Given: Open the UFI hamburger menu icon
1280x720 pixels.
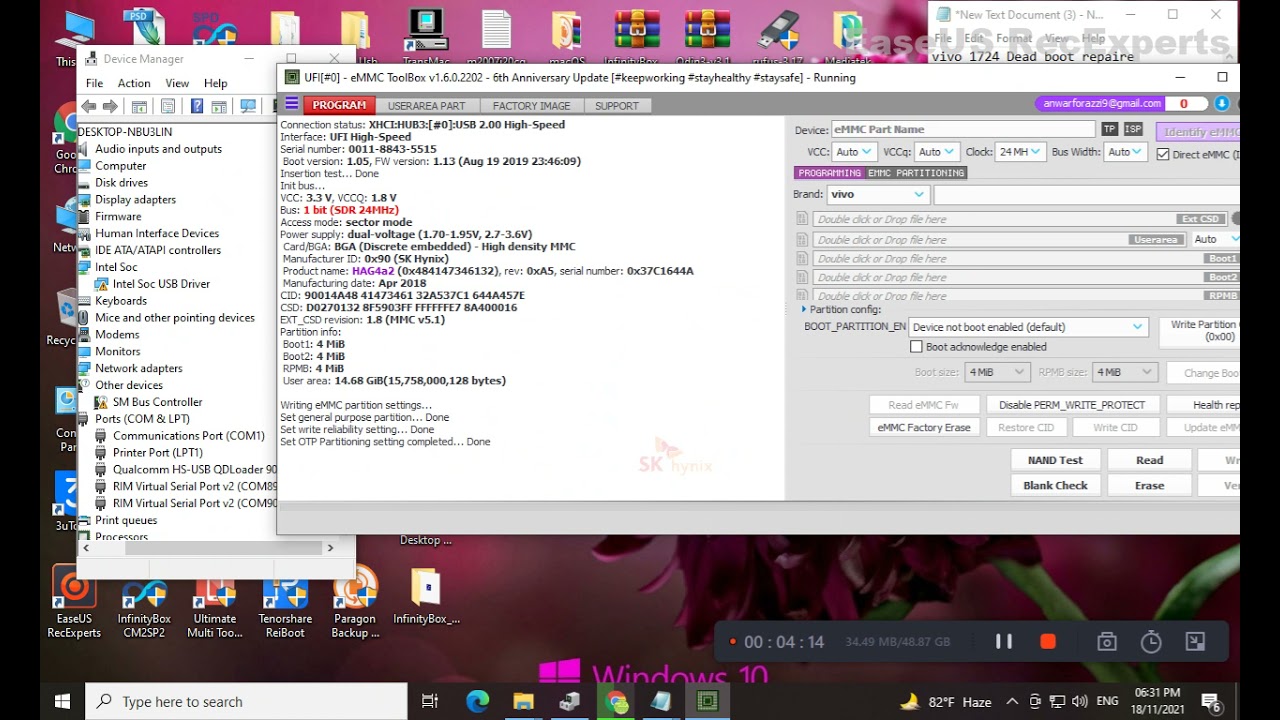Looking at the screenshot, I should point(292,104).
